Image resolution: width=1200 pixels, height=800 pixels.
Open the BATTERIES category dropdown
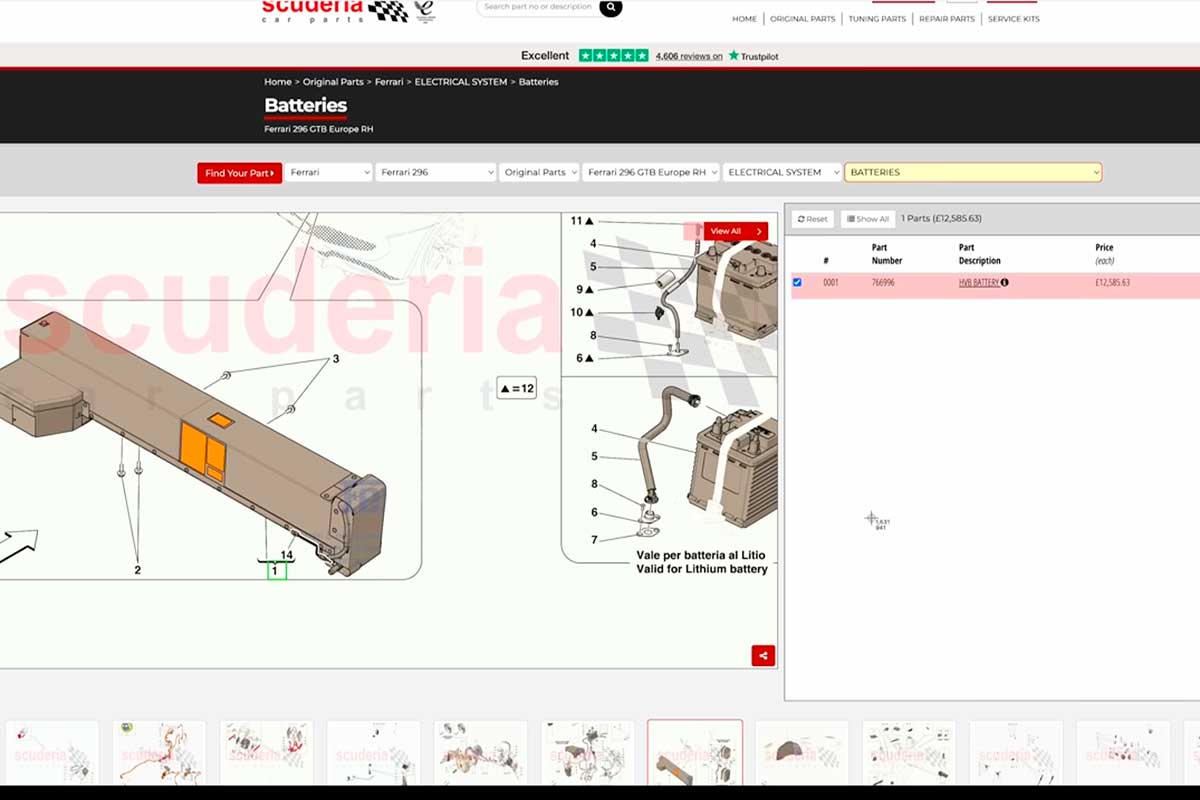pyautogui.click(x=973, y=173)
